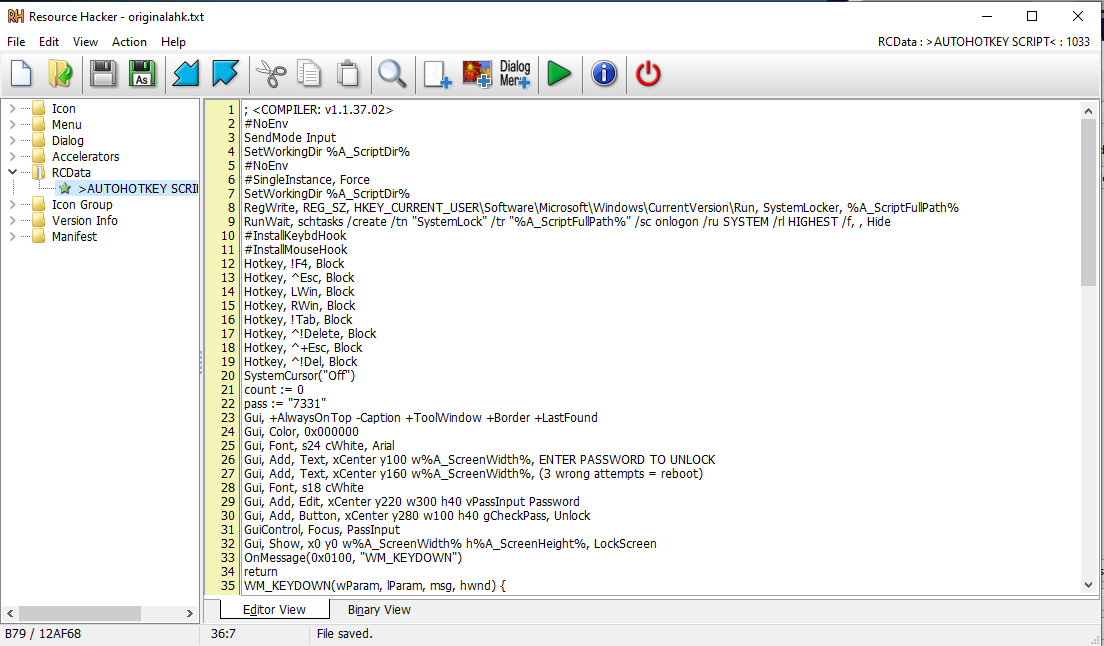Expand the Icon Group folder node

12,205
